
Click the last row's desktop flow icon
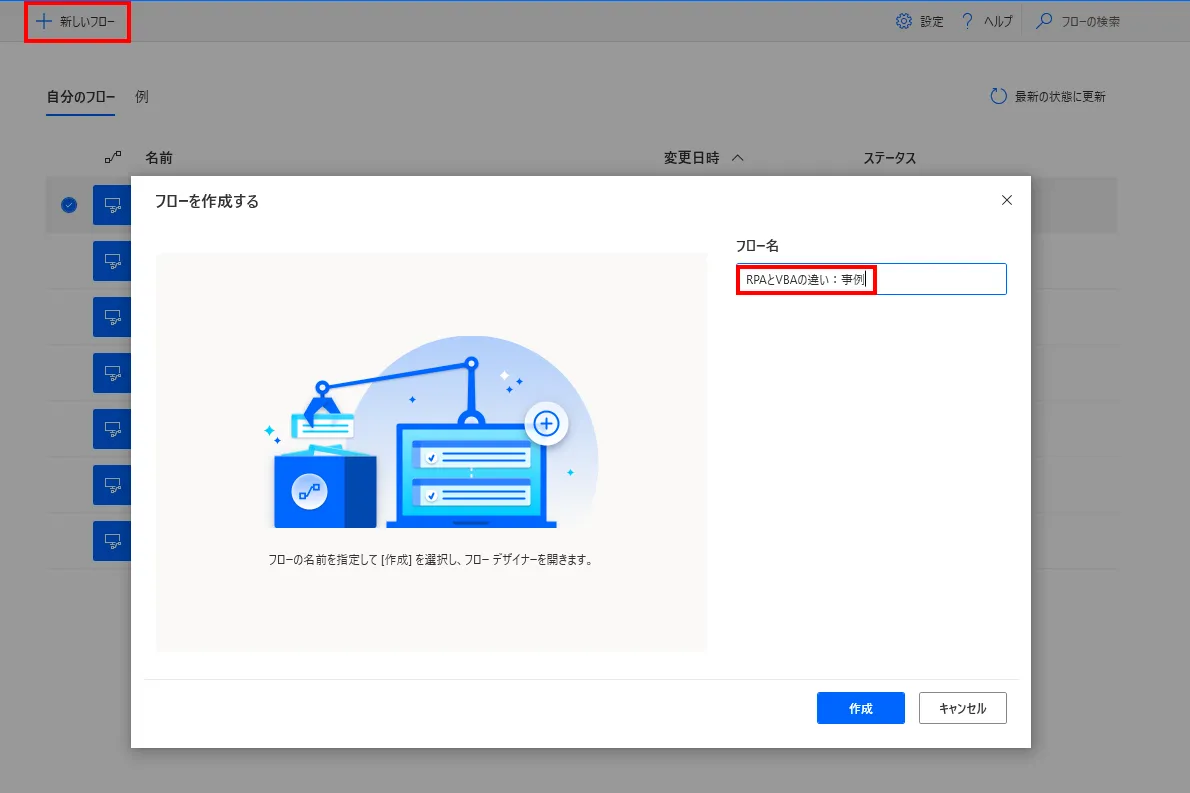coord(112,541)
